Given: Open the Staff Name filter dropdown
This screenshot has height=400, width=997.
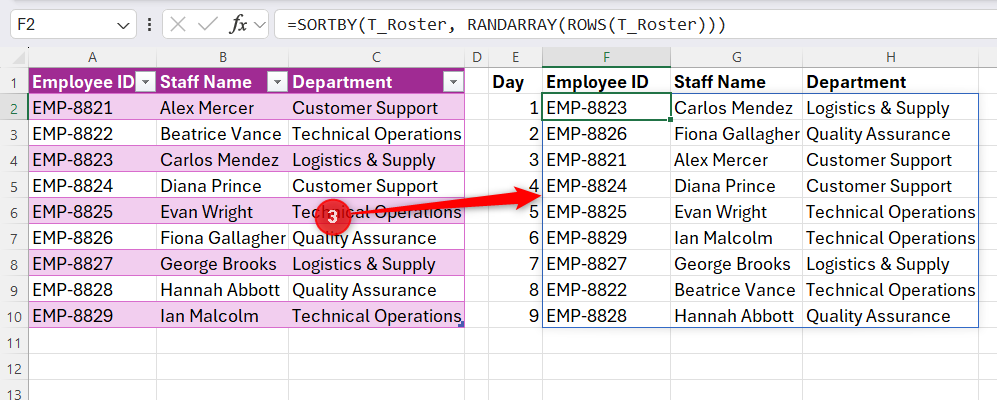Looking at the screenshot, I should pos(277,82).
